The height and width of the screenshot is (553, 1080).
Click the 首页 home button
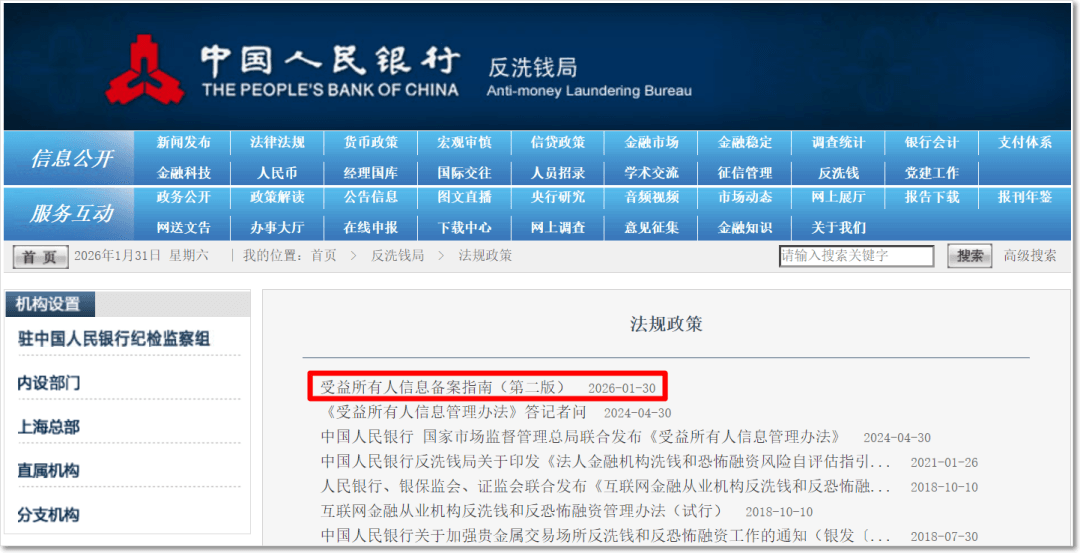(x=40, y=257)
